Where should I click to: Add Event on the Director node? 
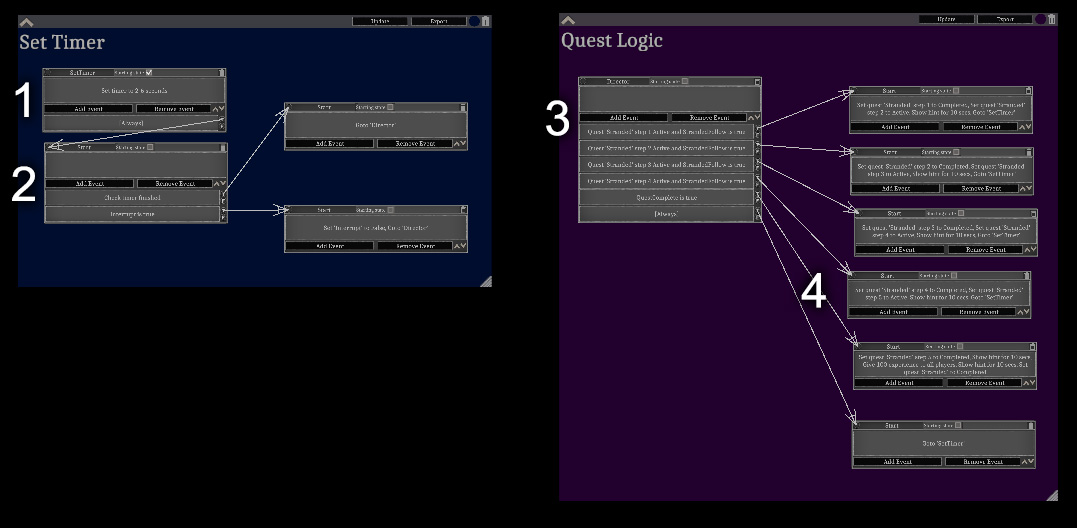[624, 117]
